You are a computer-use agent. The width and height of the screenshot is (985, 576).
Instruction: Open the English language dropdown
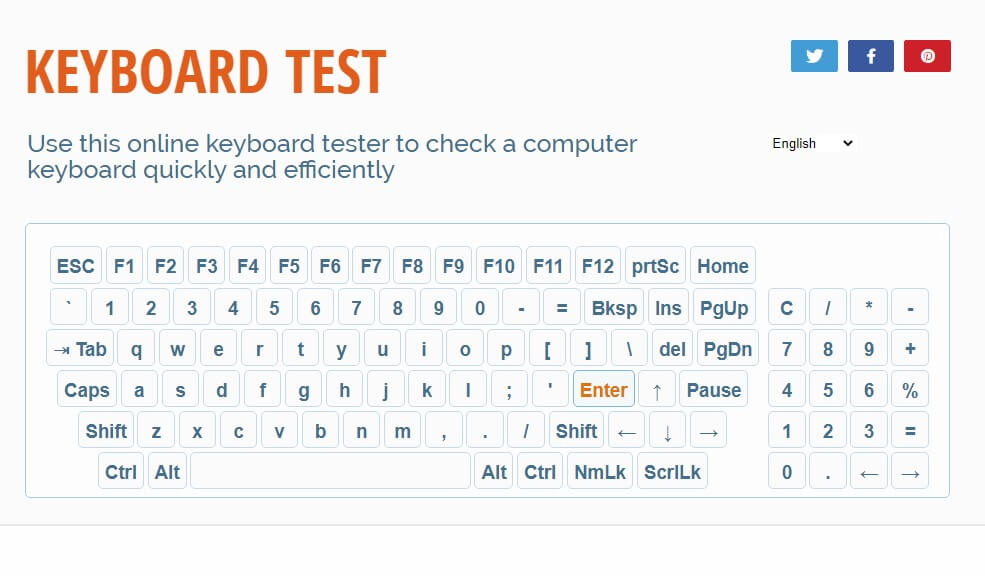pyautogui.click(x=812, y=143)
